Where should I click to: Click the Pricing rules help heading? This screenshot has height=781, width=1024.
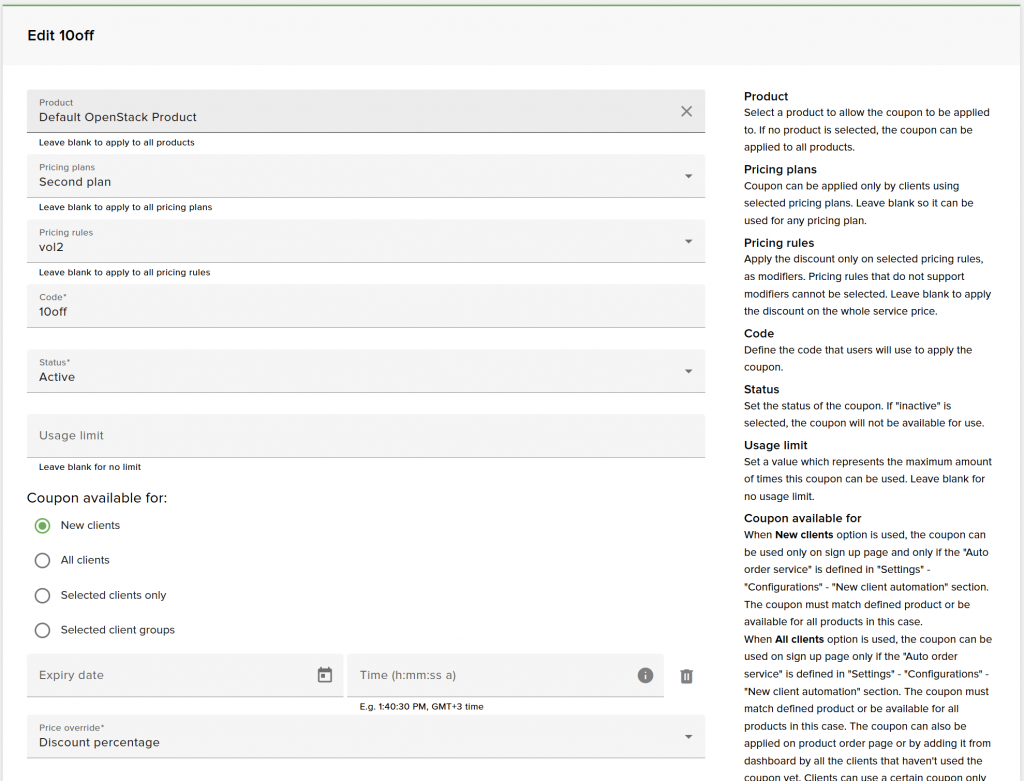pyautogui.click(x=779, y=243)
